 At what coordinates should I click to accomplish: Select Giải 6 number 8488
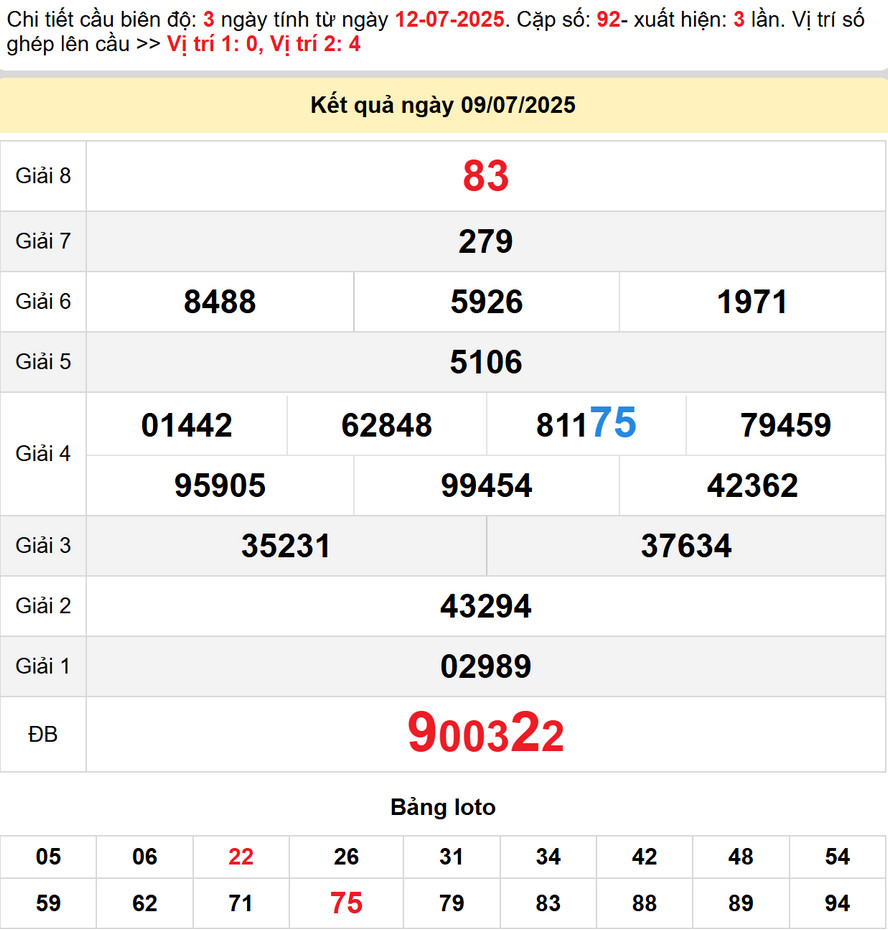(220, 302)
